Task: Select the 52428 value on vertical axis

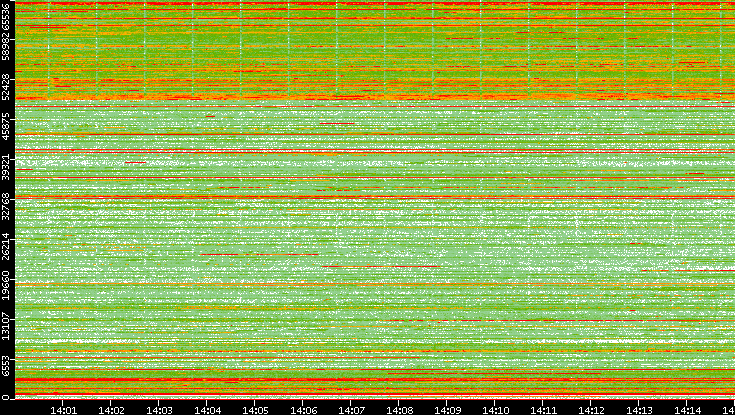Action: tap(6, 86)
